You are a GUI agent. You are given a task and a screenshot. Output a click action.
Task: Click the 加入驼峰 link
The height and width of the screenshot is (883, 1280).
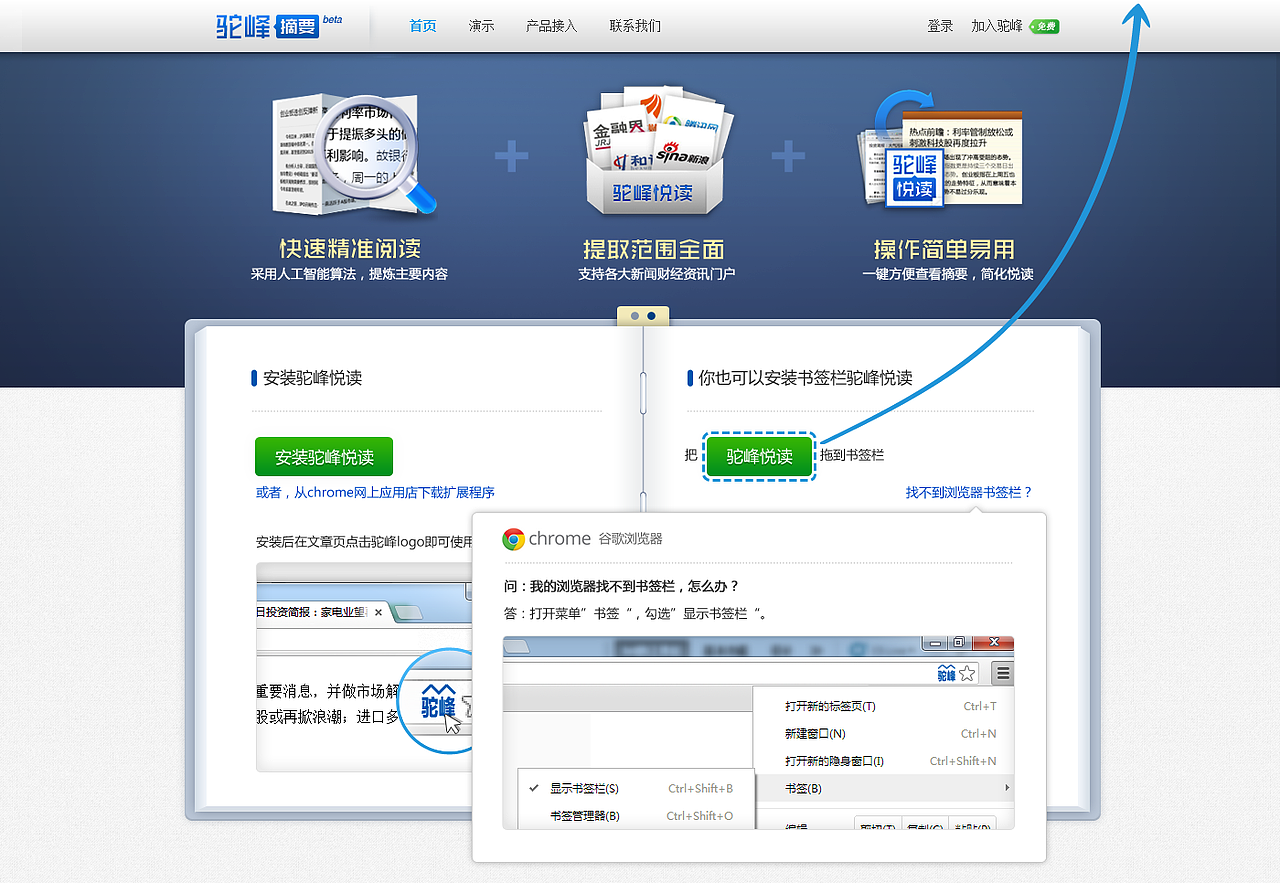point(997,26)
